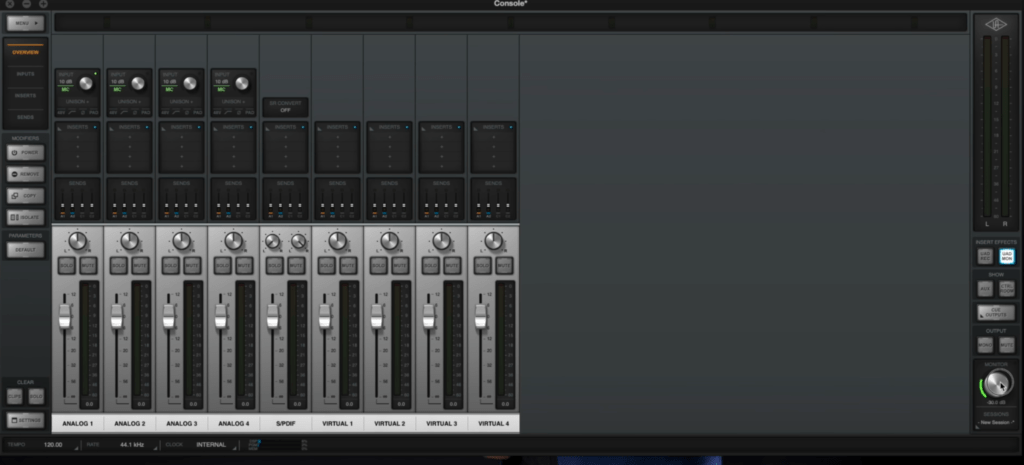Toggle 48V phantom power on Analog 1
Viewport: 1024px width, 465px height.
59,112
